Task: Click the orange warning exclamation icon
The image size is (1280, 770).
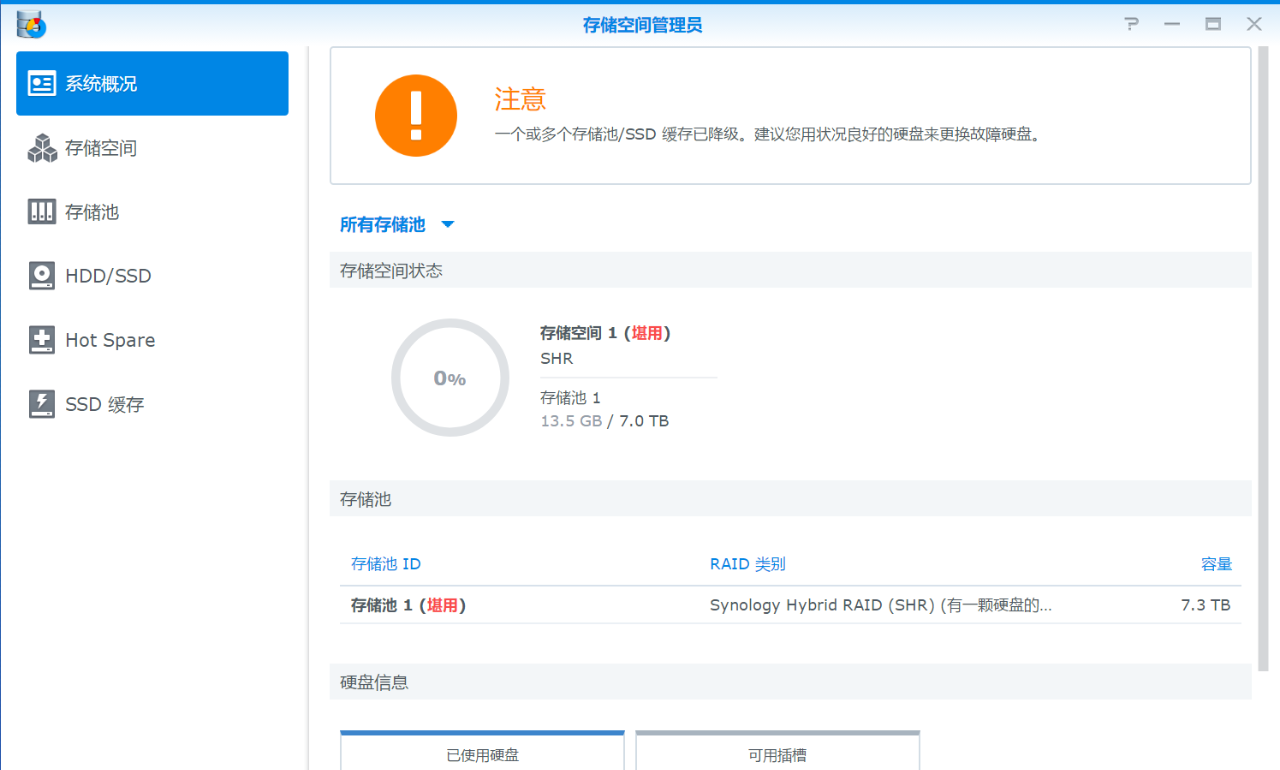Action: point(416,116)
